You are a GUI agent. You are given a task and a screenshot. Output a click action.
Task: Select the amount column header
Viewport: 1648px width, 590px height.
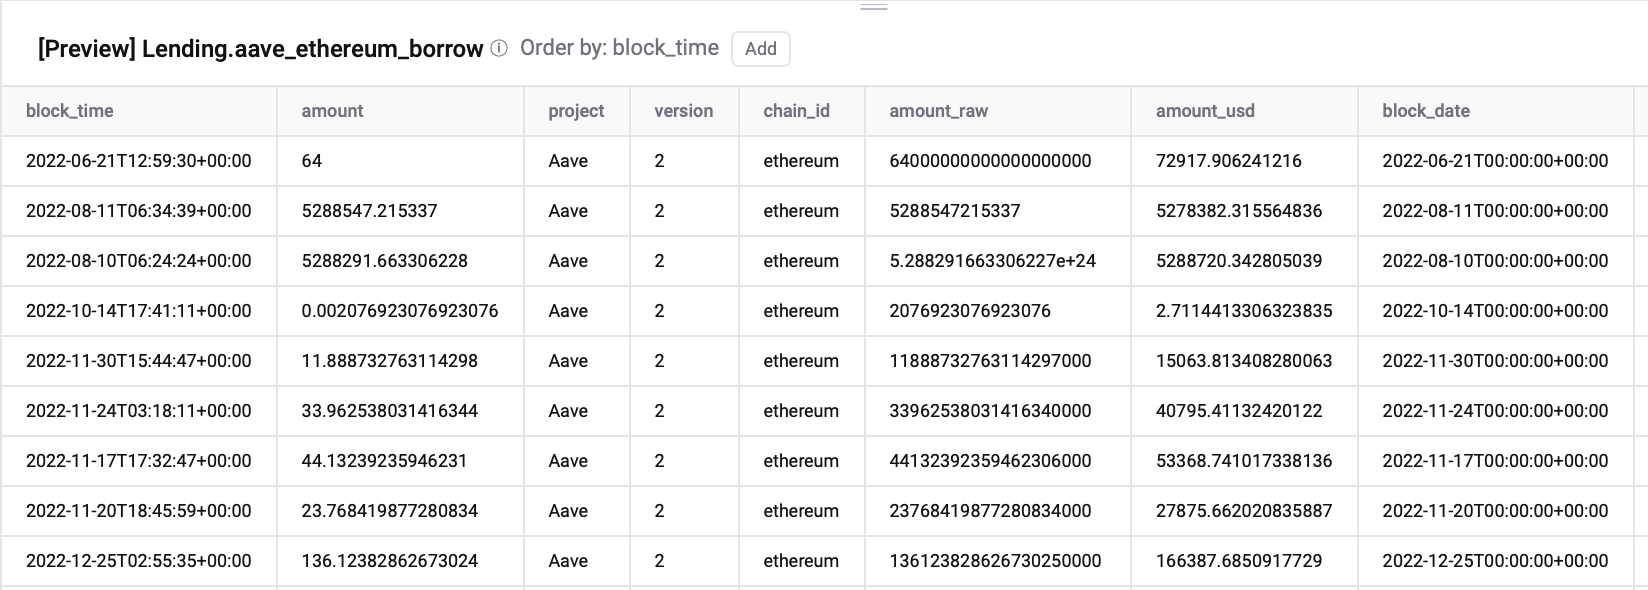click(332, 111)
